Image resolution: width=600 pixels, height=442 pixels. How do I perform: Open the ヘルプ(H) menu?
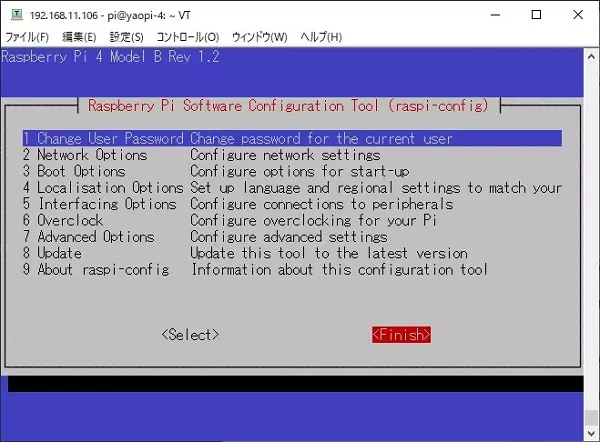(321, 37)
